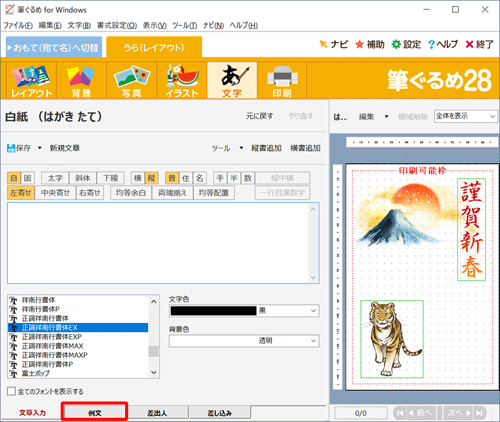
Task: Click 縦書追加 button
Action: (266, 148)
